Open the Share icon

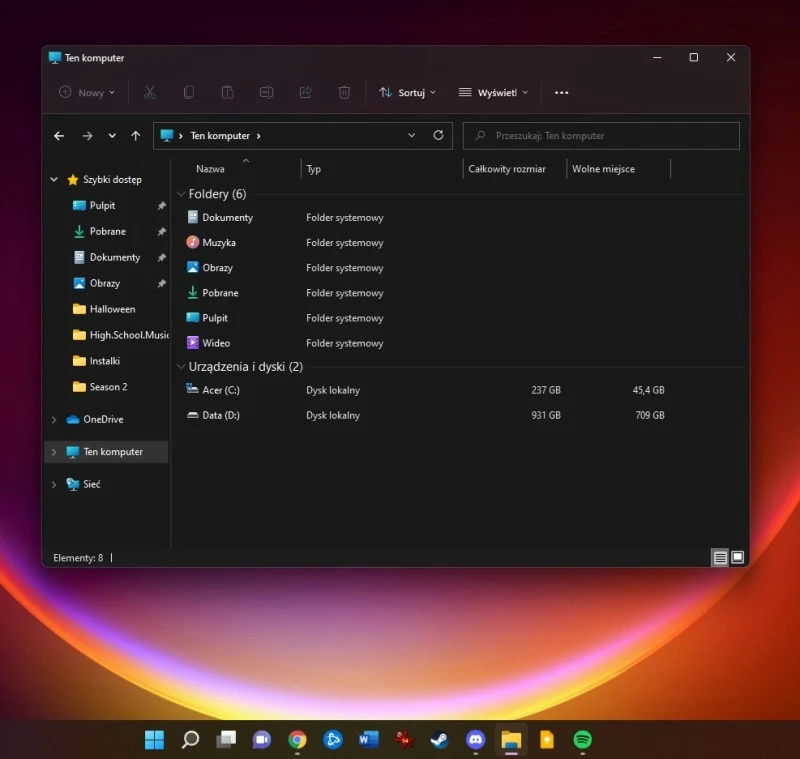[305, 92]
